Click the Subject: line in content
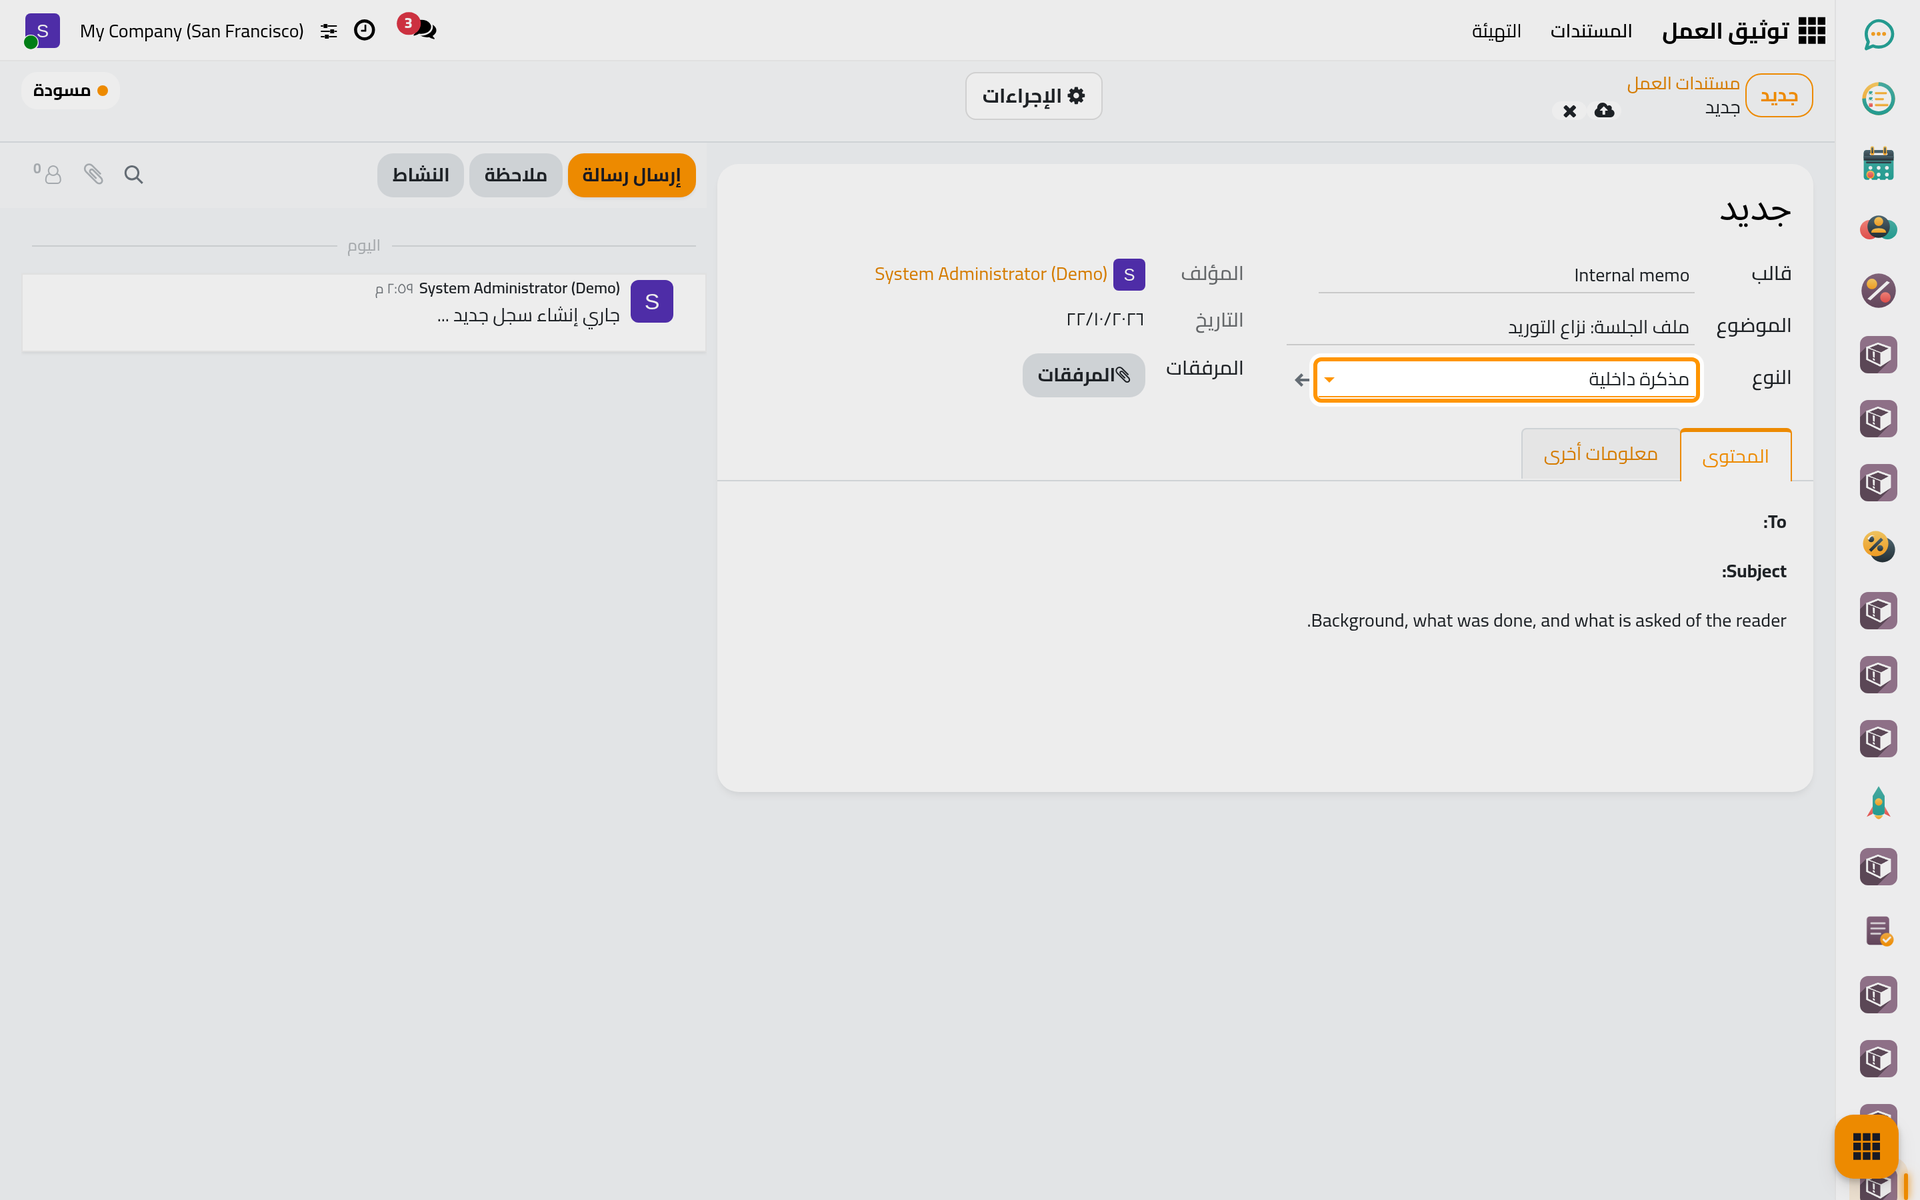 (1754, 572)
